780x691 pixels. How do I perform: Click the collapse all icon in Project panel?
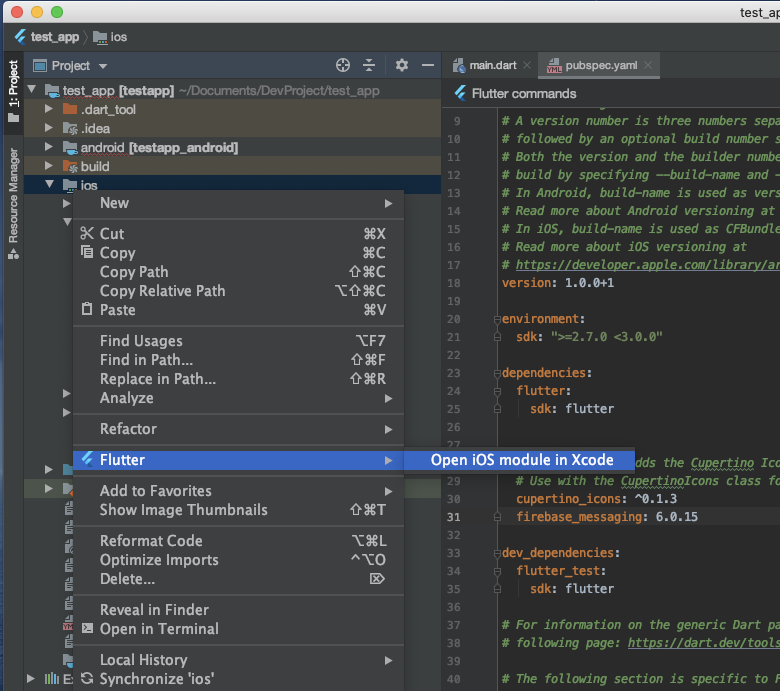coord(369,65)
